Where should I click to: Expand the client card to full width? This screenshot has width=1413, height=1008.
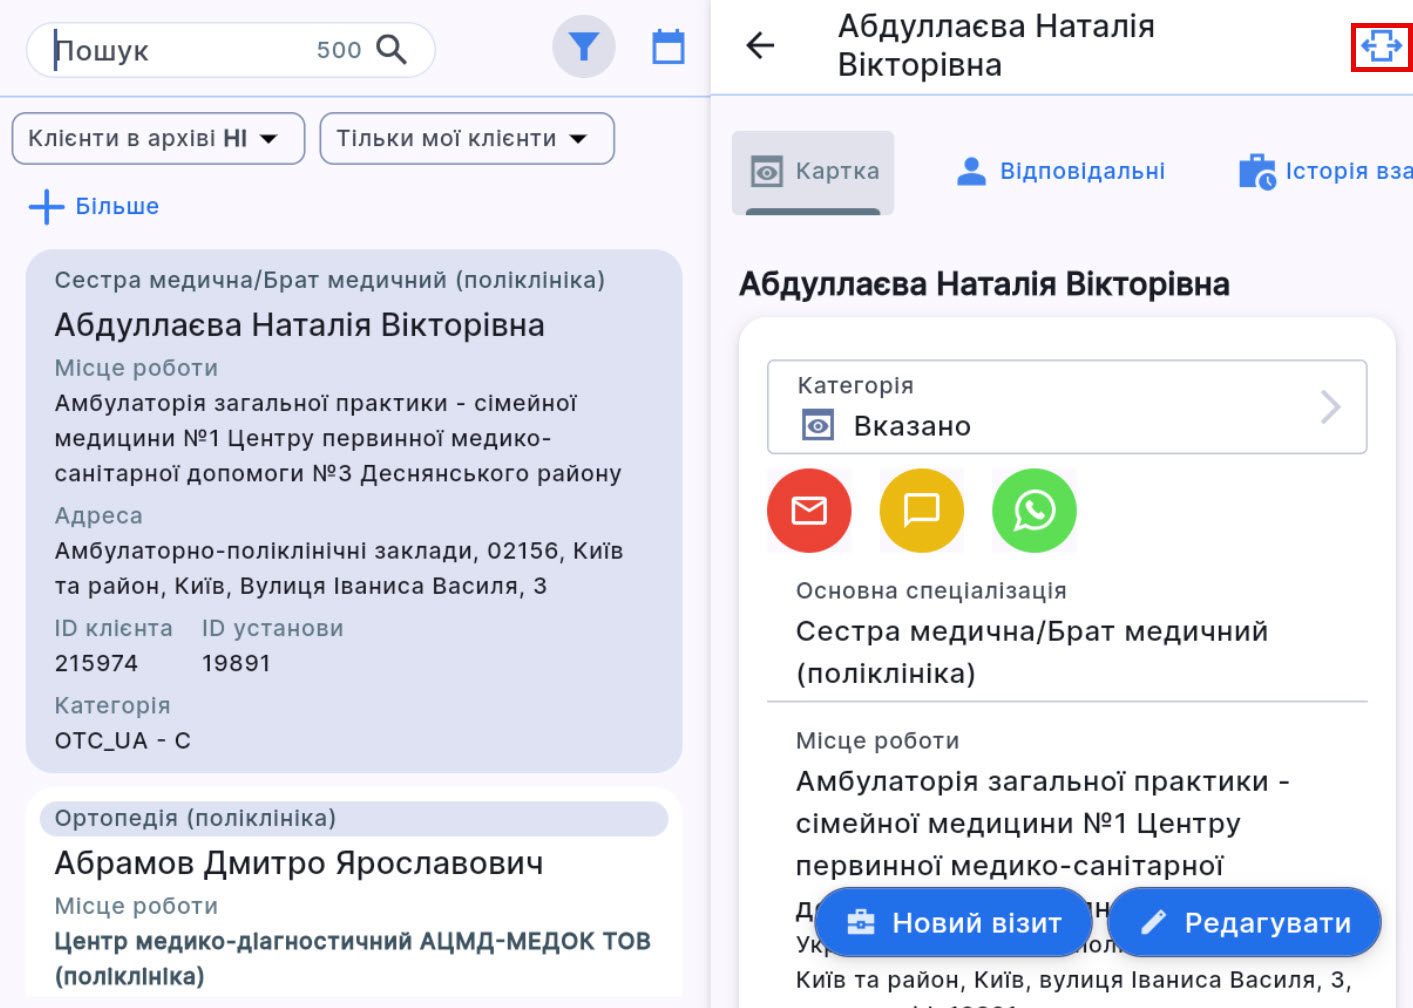pyautogui.click(x=1380, y=46)
